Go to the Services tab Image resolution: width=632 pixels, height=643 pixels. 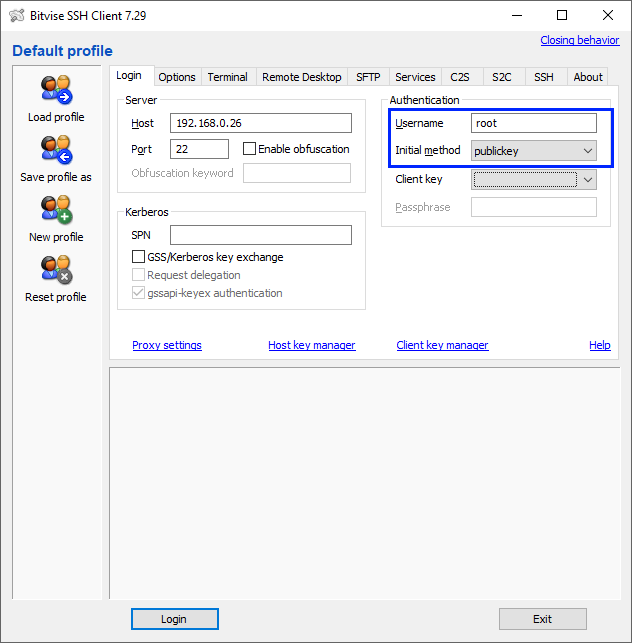click(415, 77)
